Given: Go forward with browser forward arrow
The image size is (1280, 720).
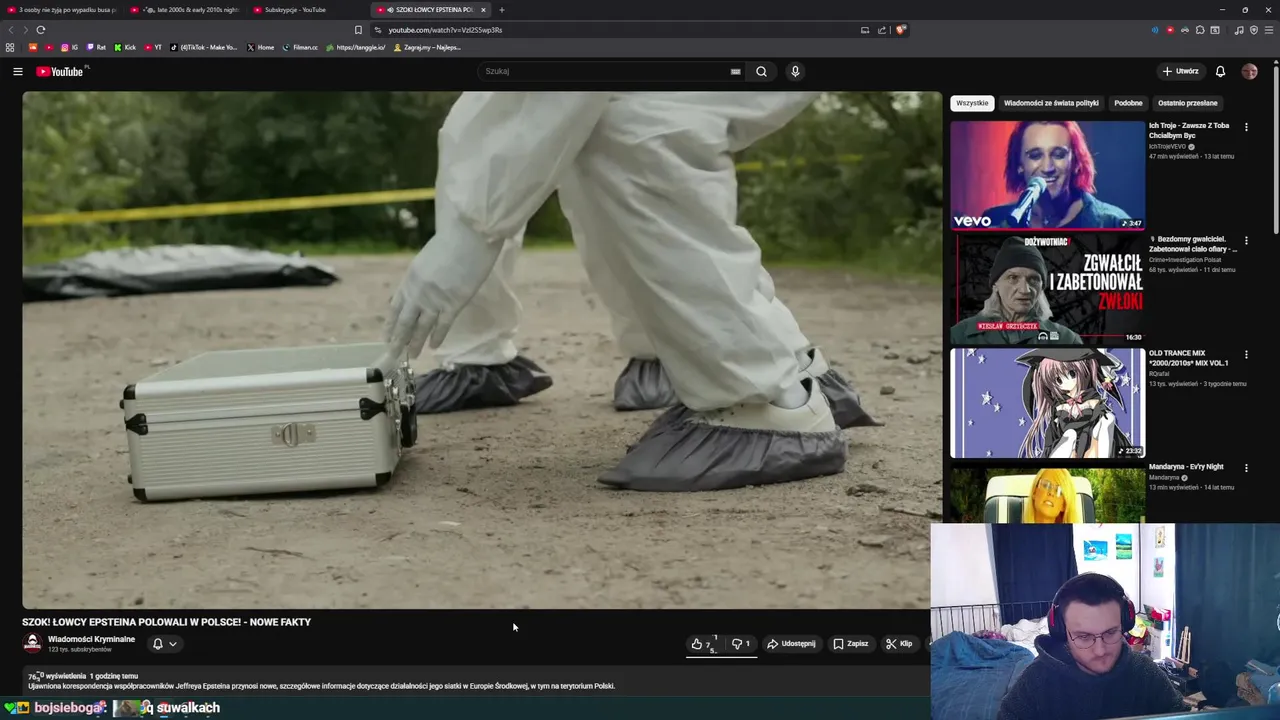Looking at the screenshot, I should [x=26, y=30].
